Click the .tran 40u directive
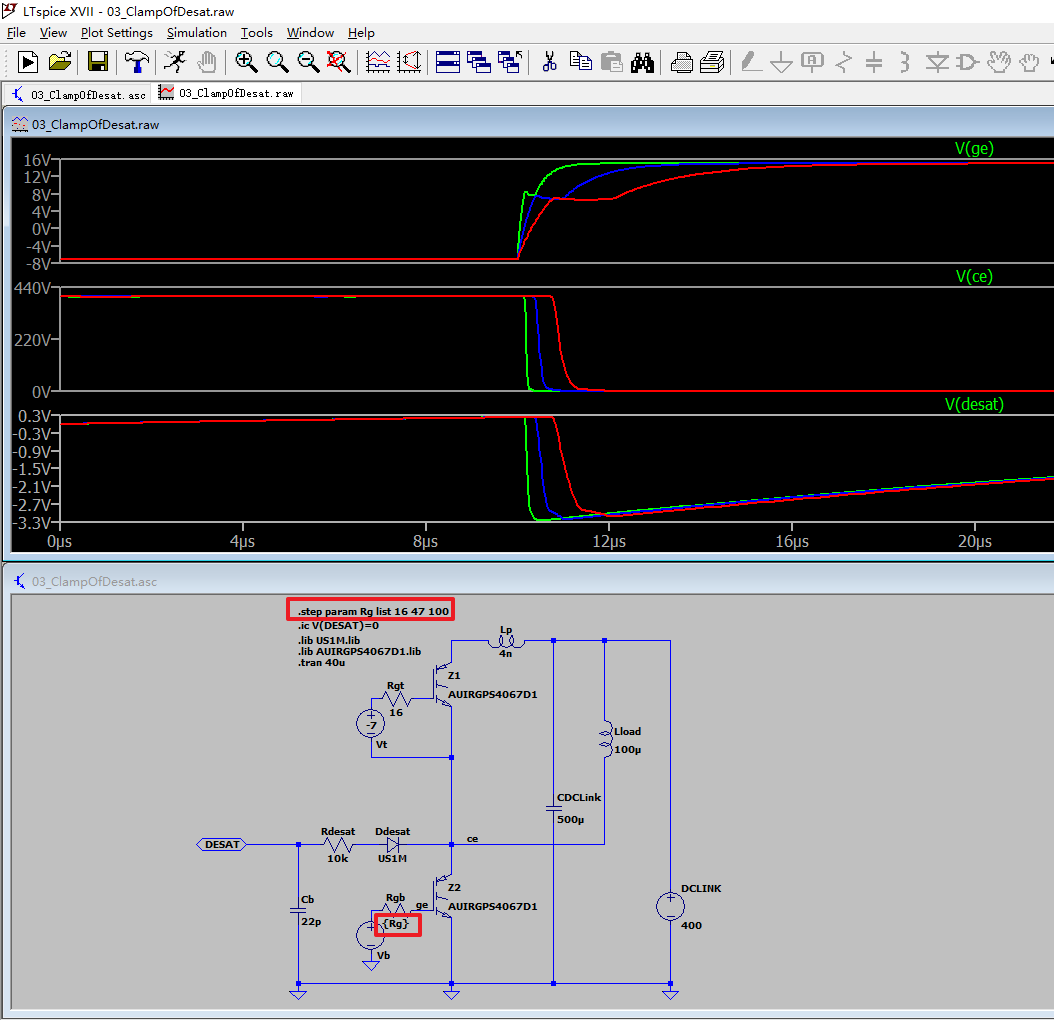Screen dimensions: 1054x1020 321,662
